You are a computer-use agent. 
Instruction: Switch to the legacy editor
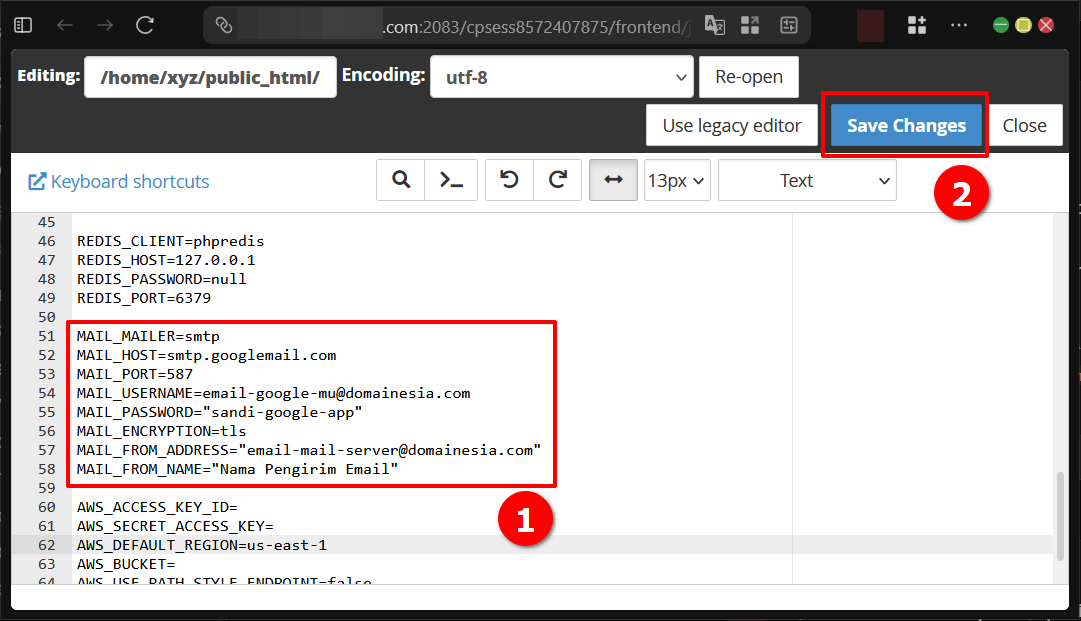(731, 125)
